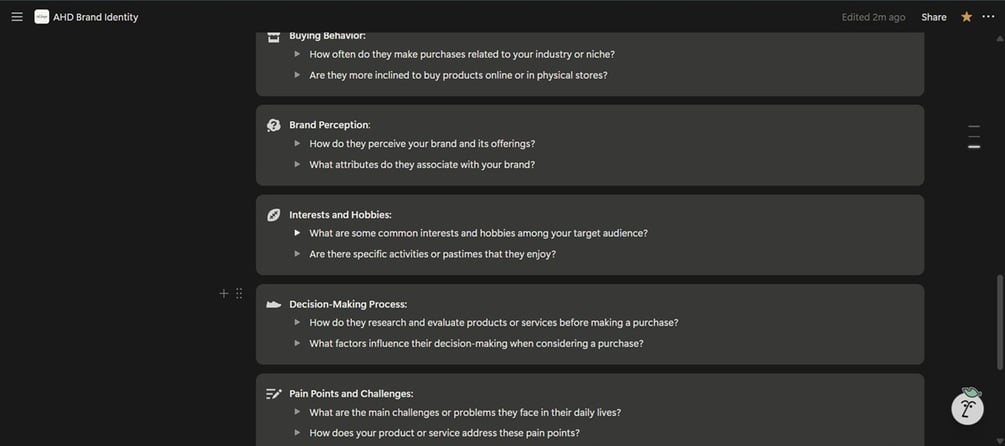1005x446 pixels.
Task: Open the floating assistant avatar button
Action: click(x=967, y=406)
